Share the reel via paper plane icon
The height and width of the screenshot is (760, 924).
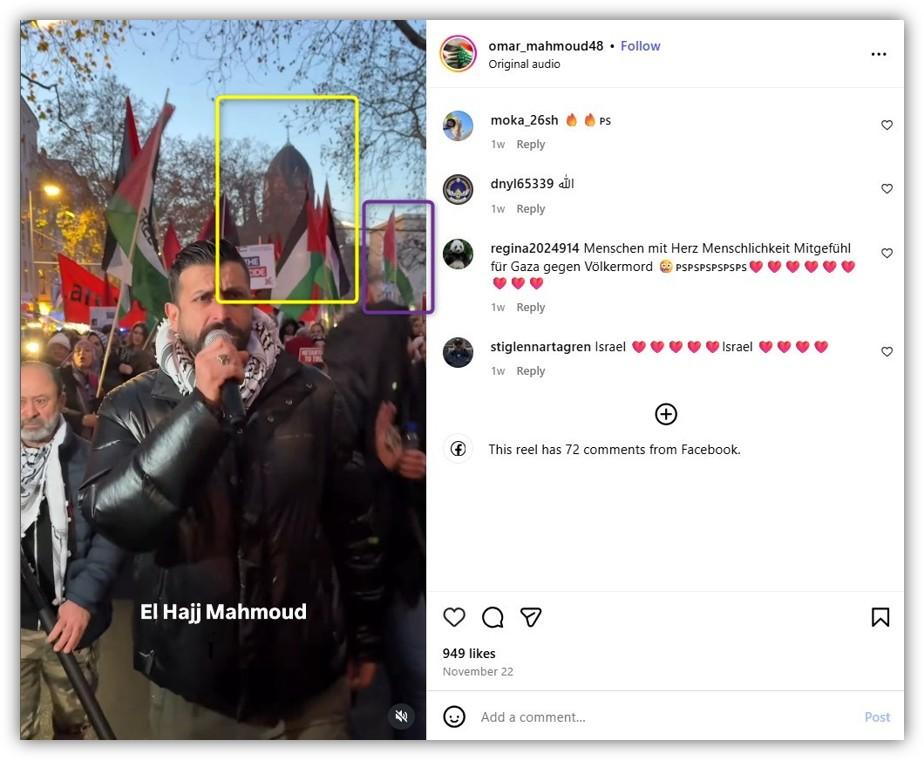click(x=530, y=617)
